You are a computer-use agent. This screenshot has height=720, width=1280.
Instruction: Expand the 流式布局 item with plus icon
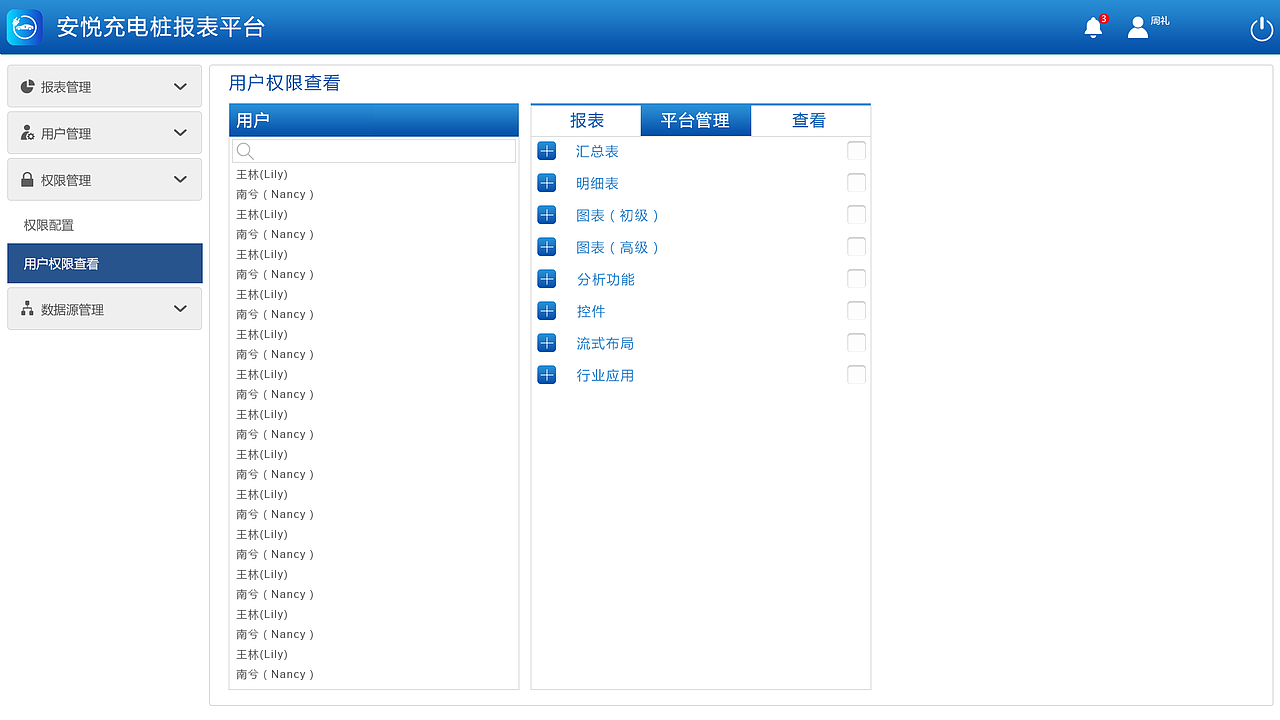point(546,342)
